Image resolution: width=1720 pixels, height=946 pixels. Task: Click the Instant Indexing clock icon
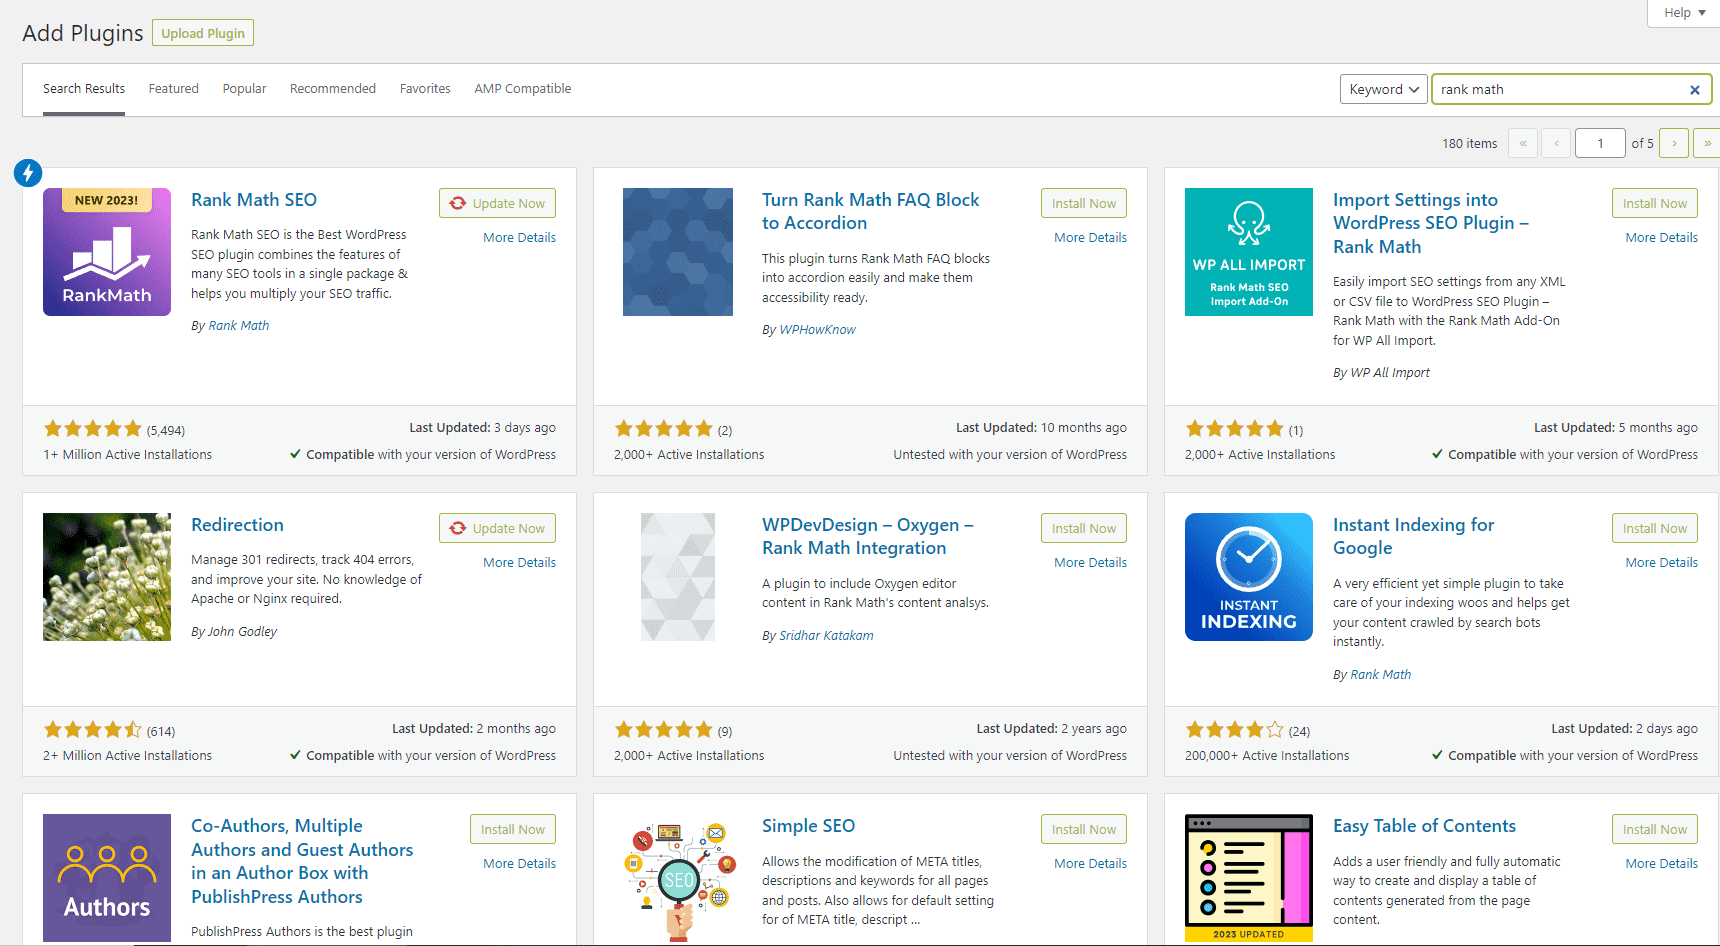[x=1249, y=577]
